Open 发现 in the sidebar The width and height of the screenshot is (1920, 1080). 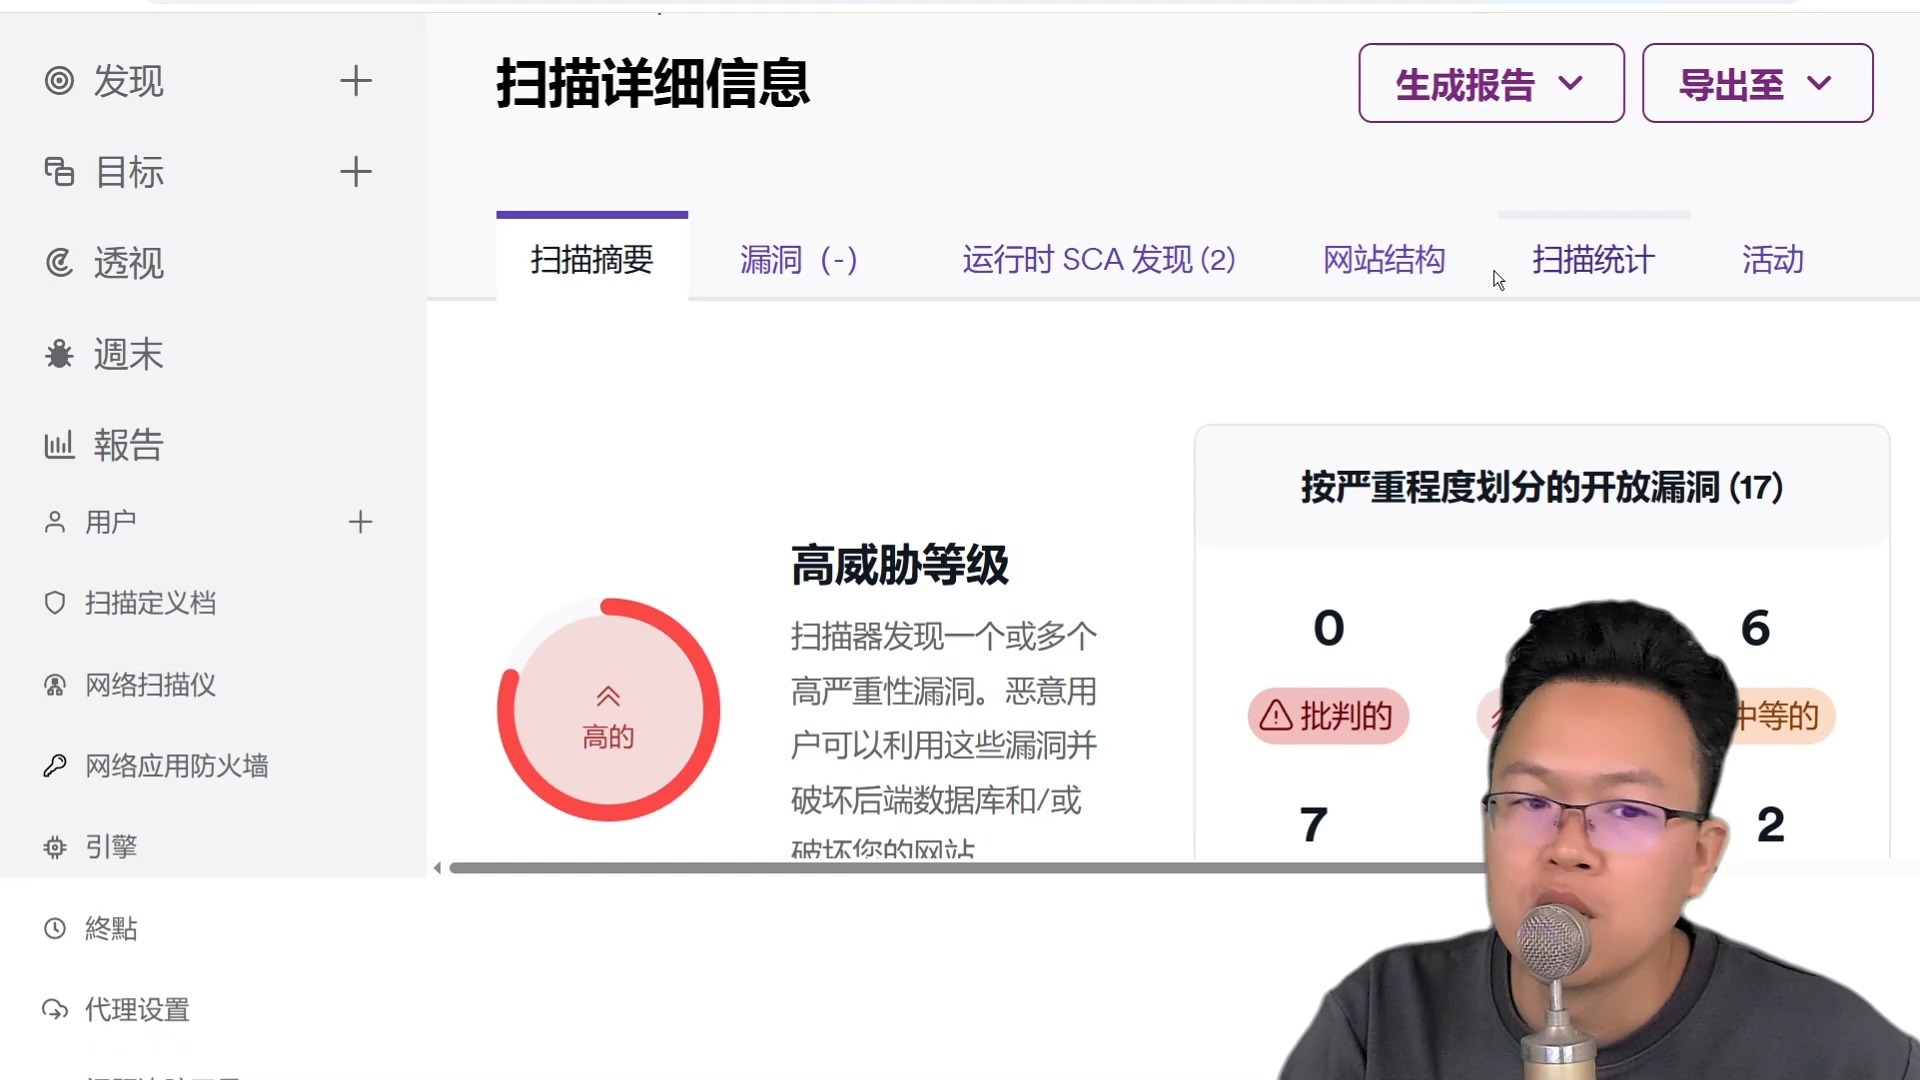(x=129, y=81)
